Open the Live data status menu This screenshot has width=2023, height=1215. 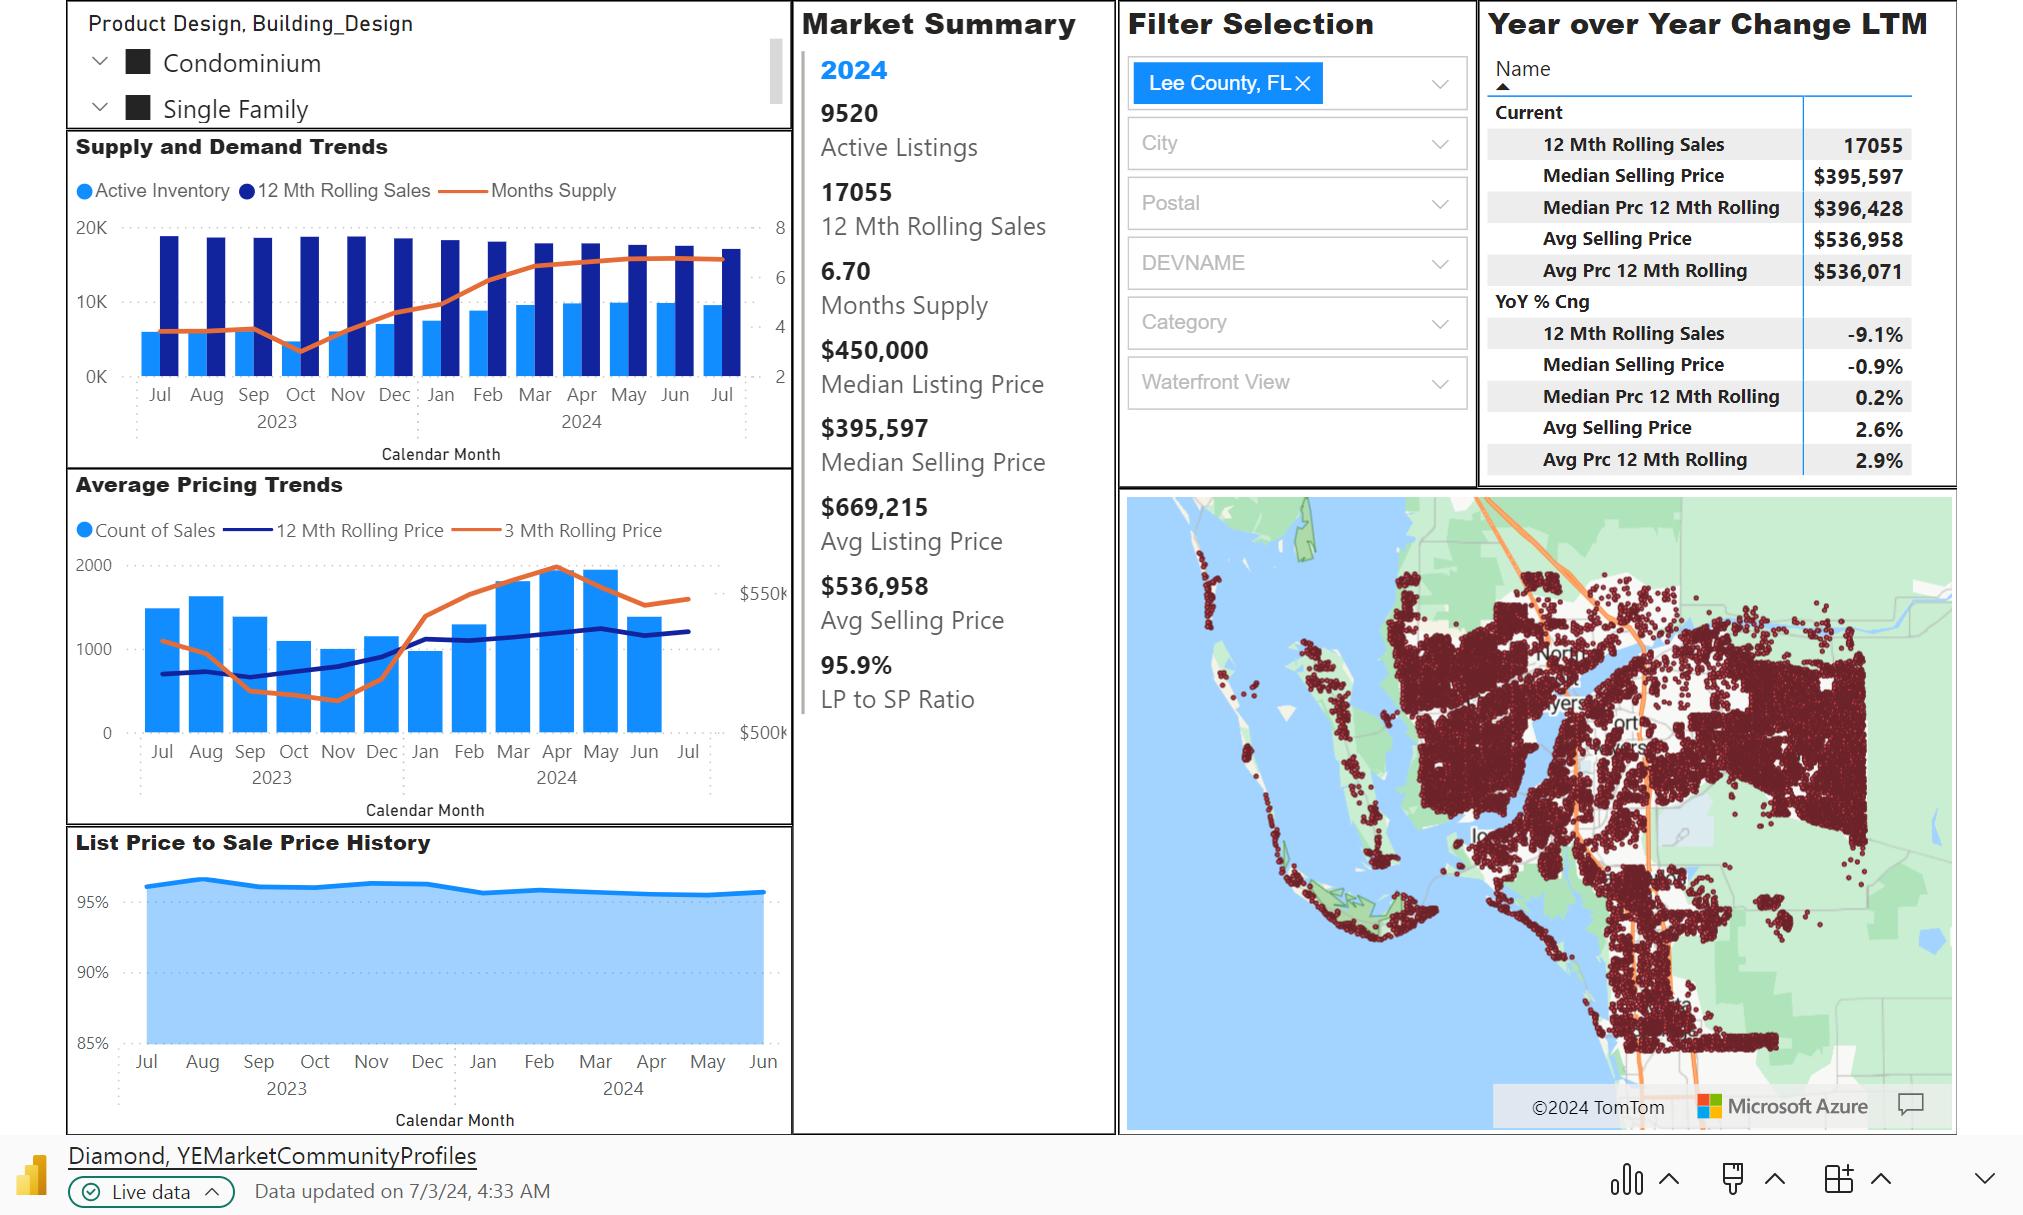point(151,1192)
